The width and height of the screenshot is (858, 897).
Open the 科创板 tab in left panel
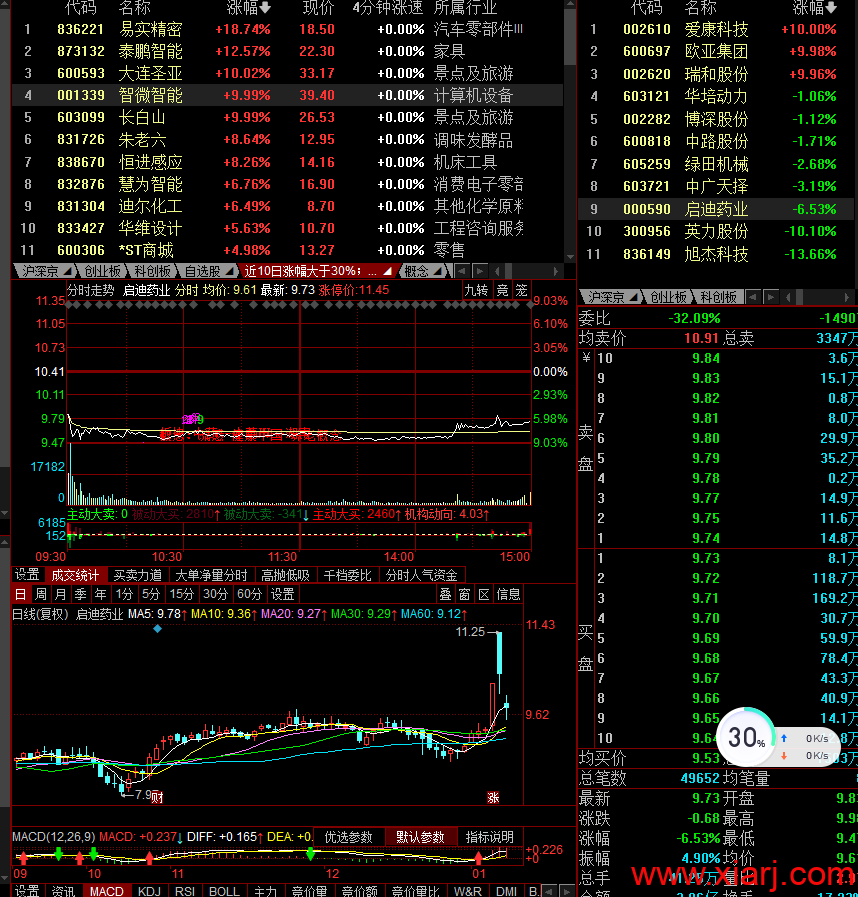point(153,271)
